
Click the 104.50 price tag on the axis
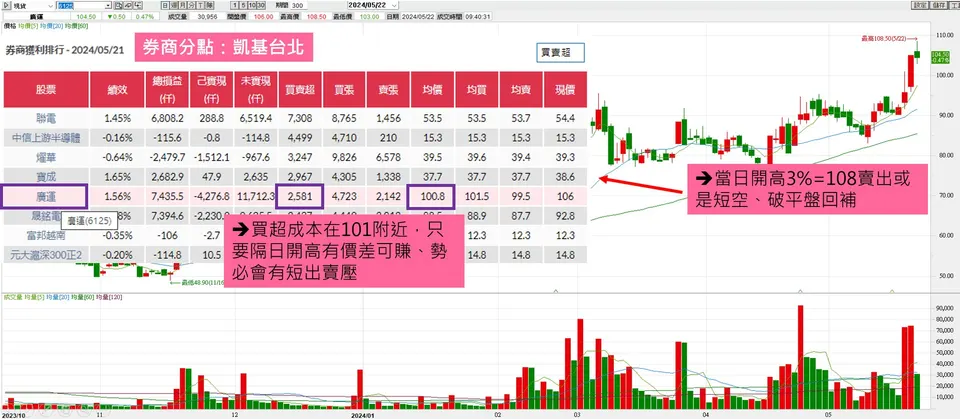tap(939, 57)
